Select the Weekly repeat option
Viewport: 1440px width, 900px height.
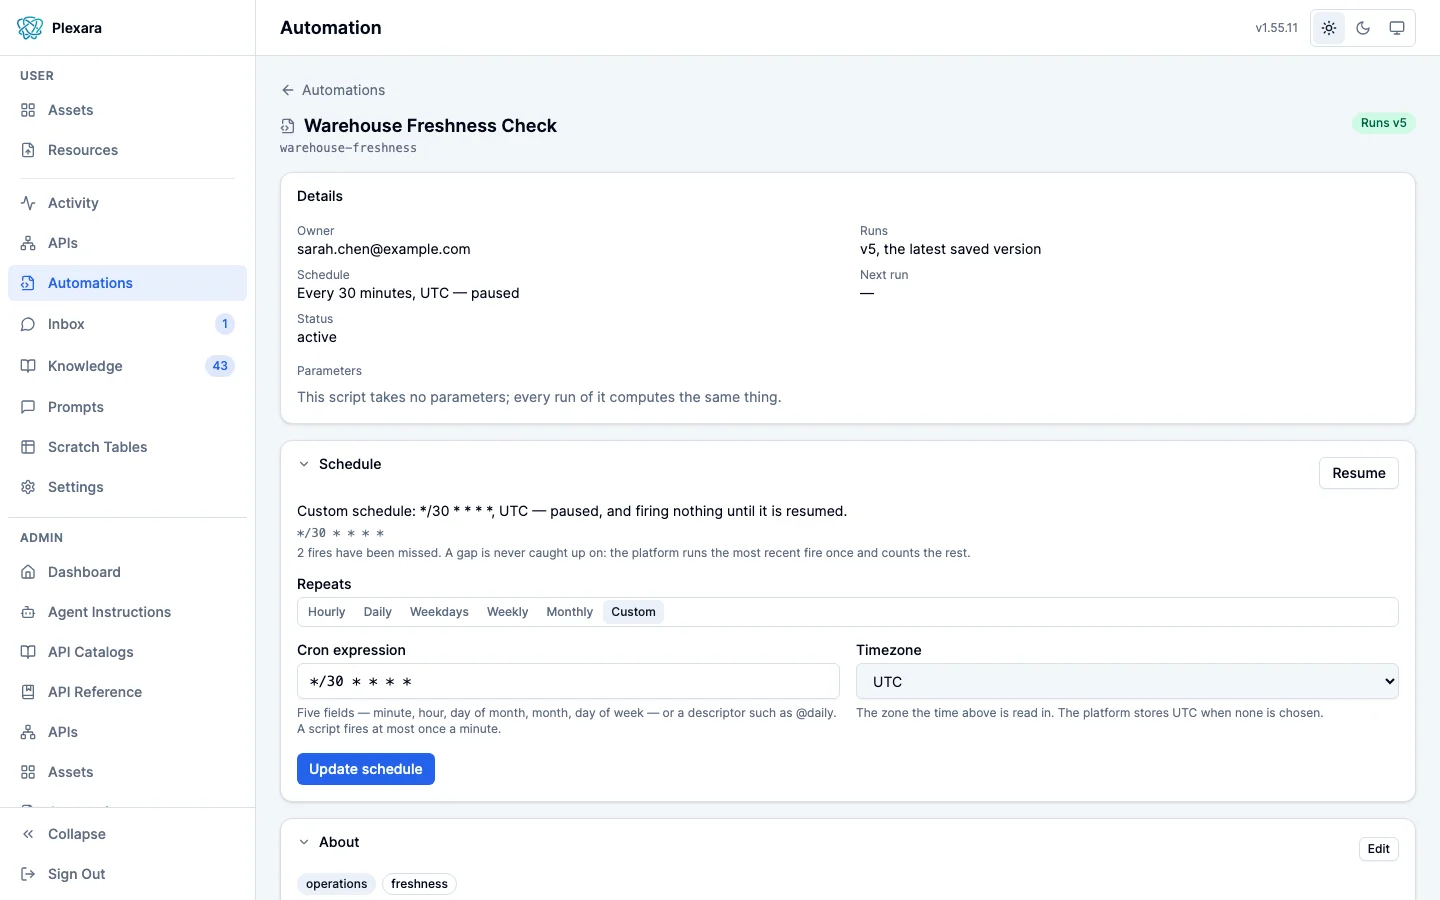[x=507, y=612]
